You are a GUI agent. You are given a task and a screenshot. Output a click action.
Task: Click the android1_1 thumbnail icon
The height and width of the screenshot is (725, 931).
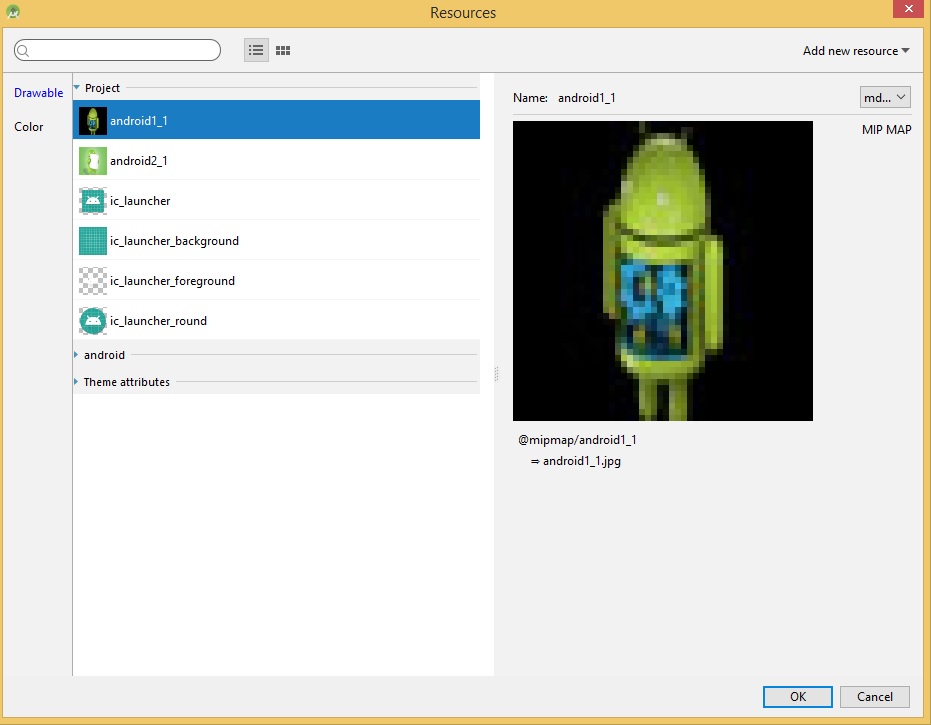(93, 120)
